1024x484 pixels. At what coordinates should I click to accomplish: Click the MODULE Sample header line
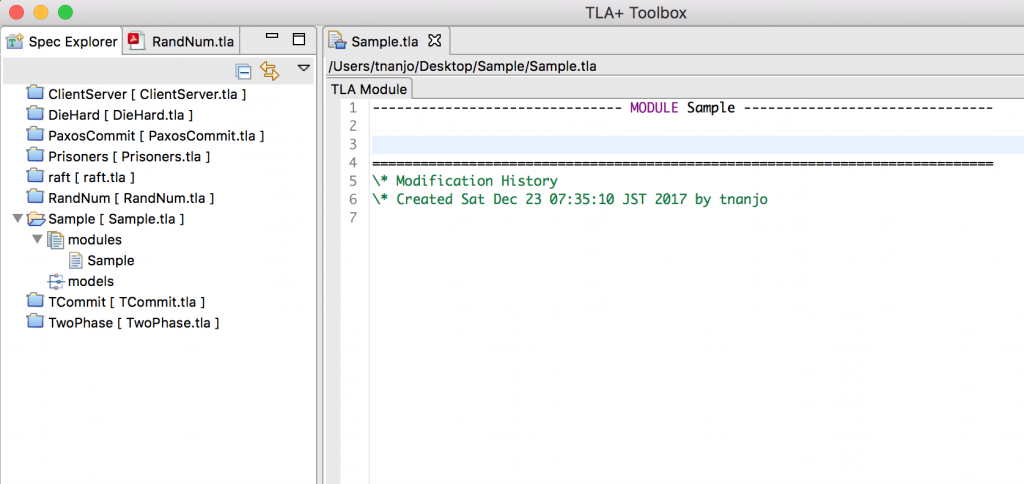(x=682, y=108)
